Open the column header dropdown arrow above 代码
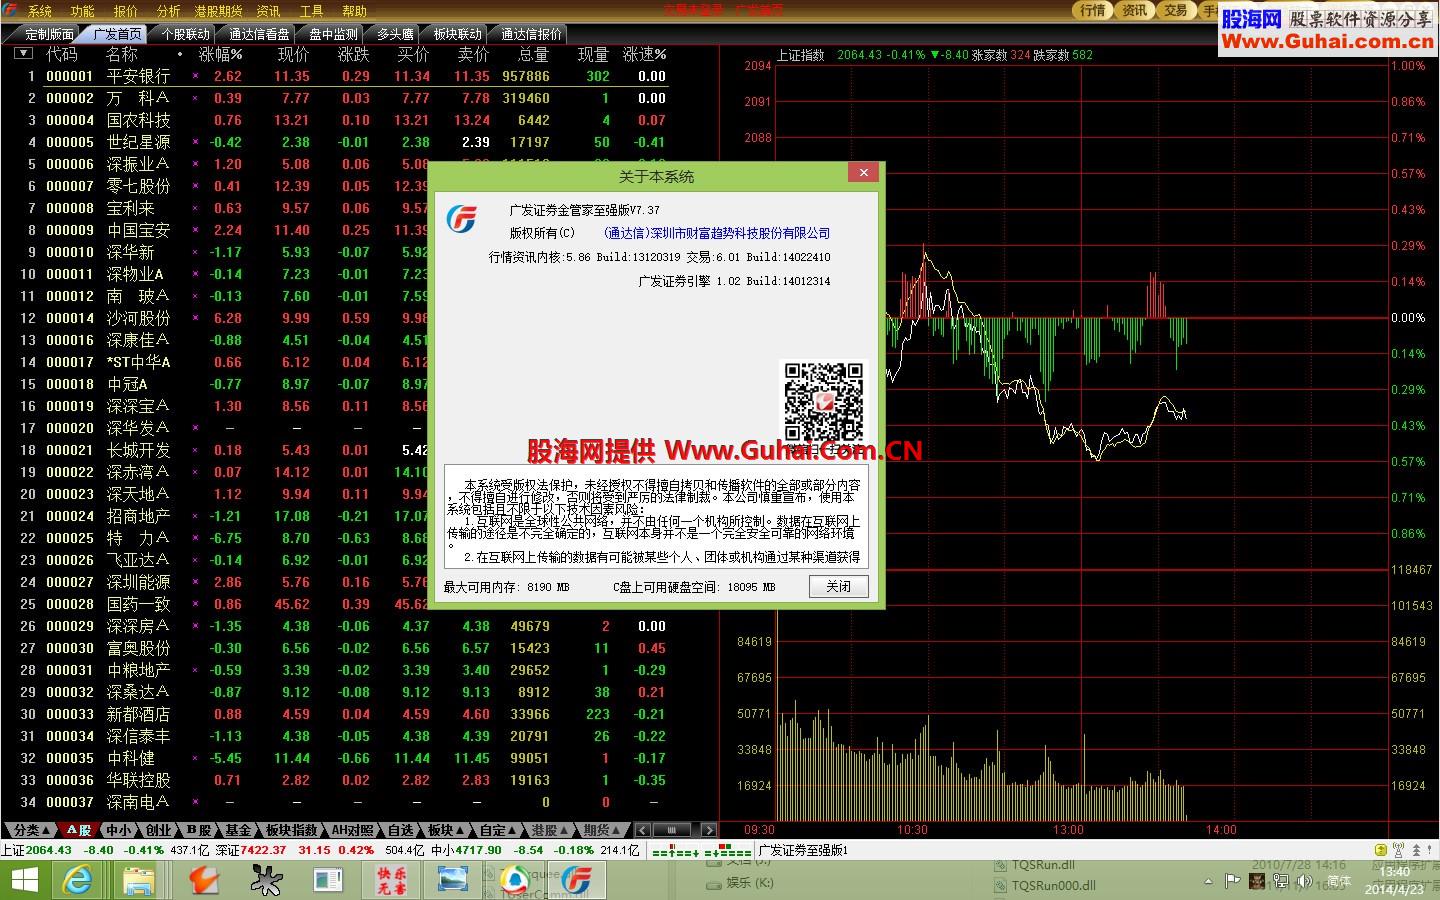Viewport: 1440px width, 900px height. point(22,53)
